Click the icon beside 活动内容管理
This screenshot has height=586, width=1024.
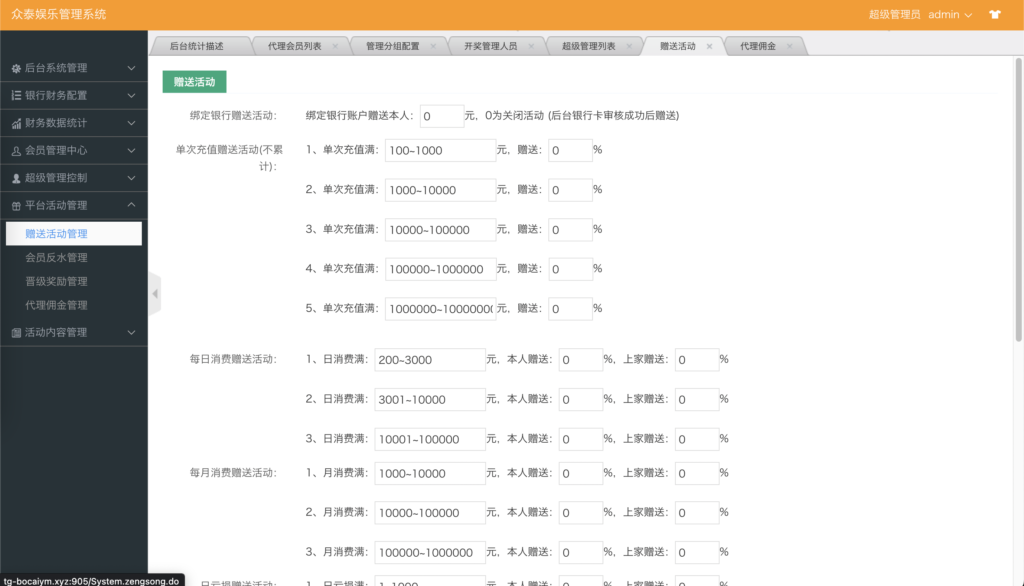click(x=16, y=333)
